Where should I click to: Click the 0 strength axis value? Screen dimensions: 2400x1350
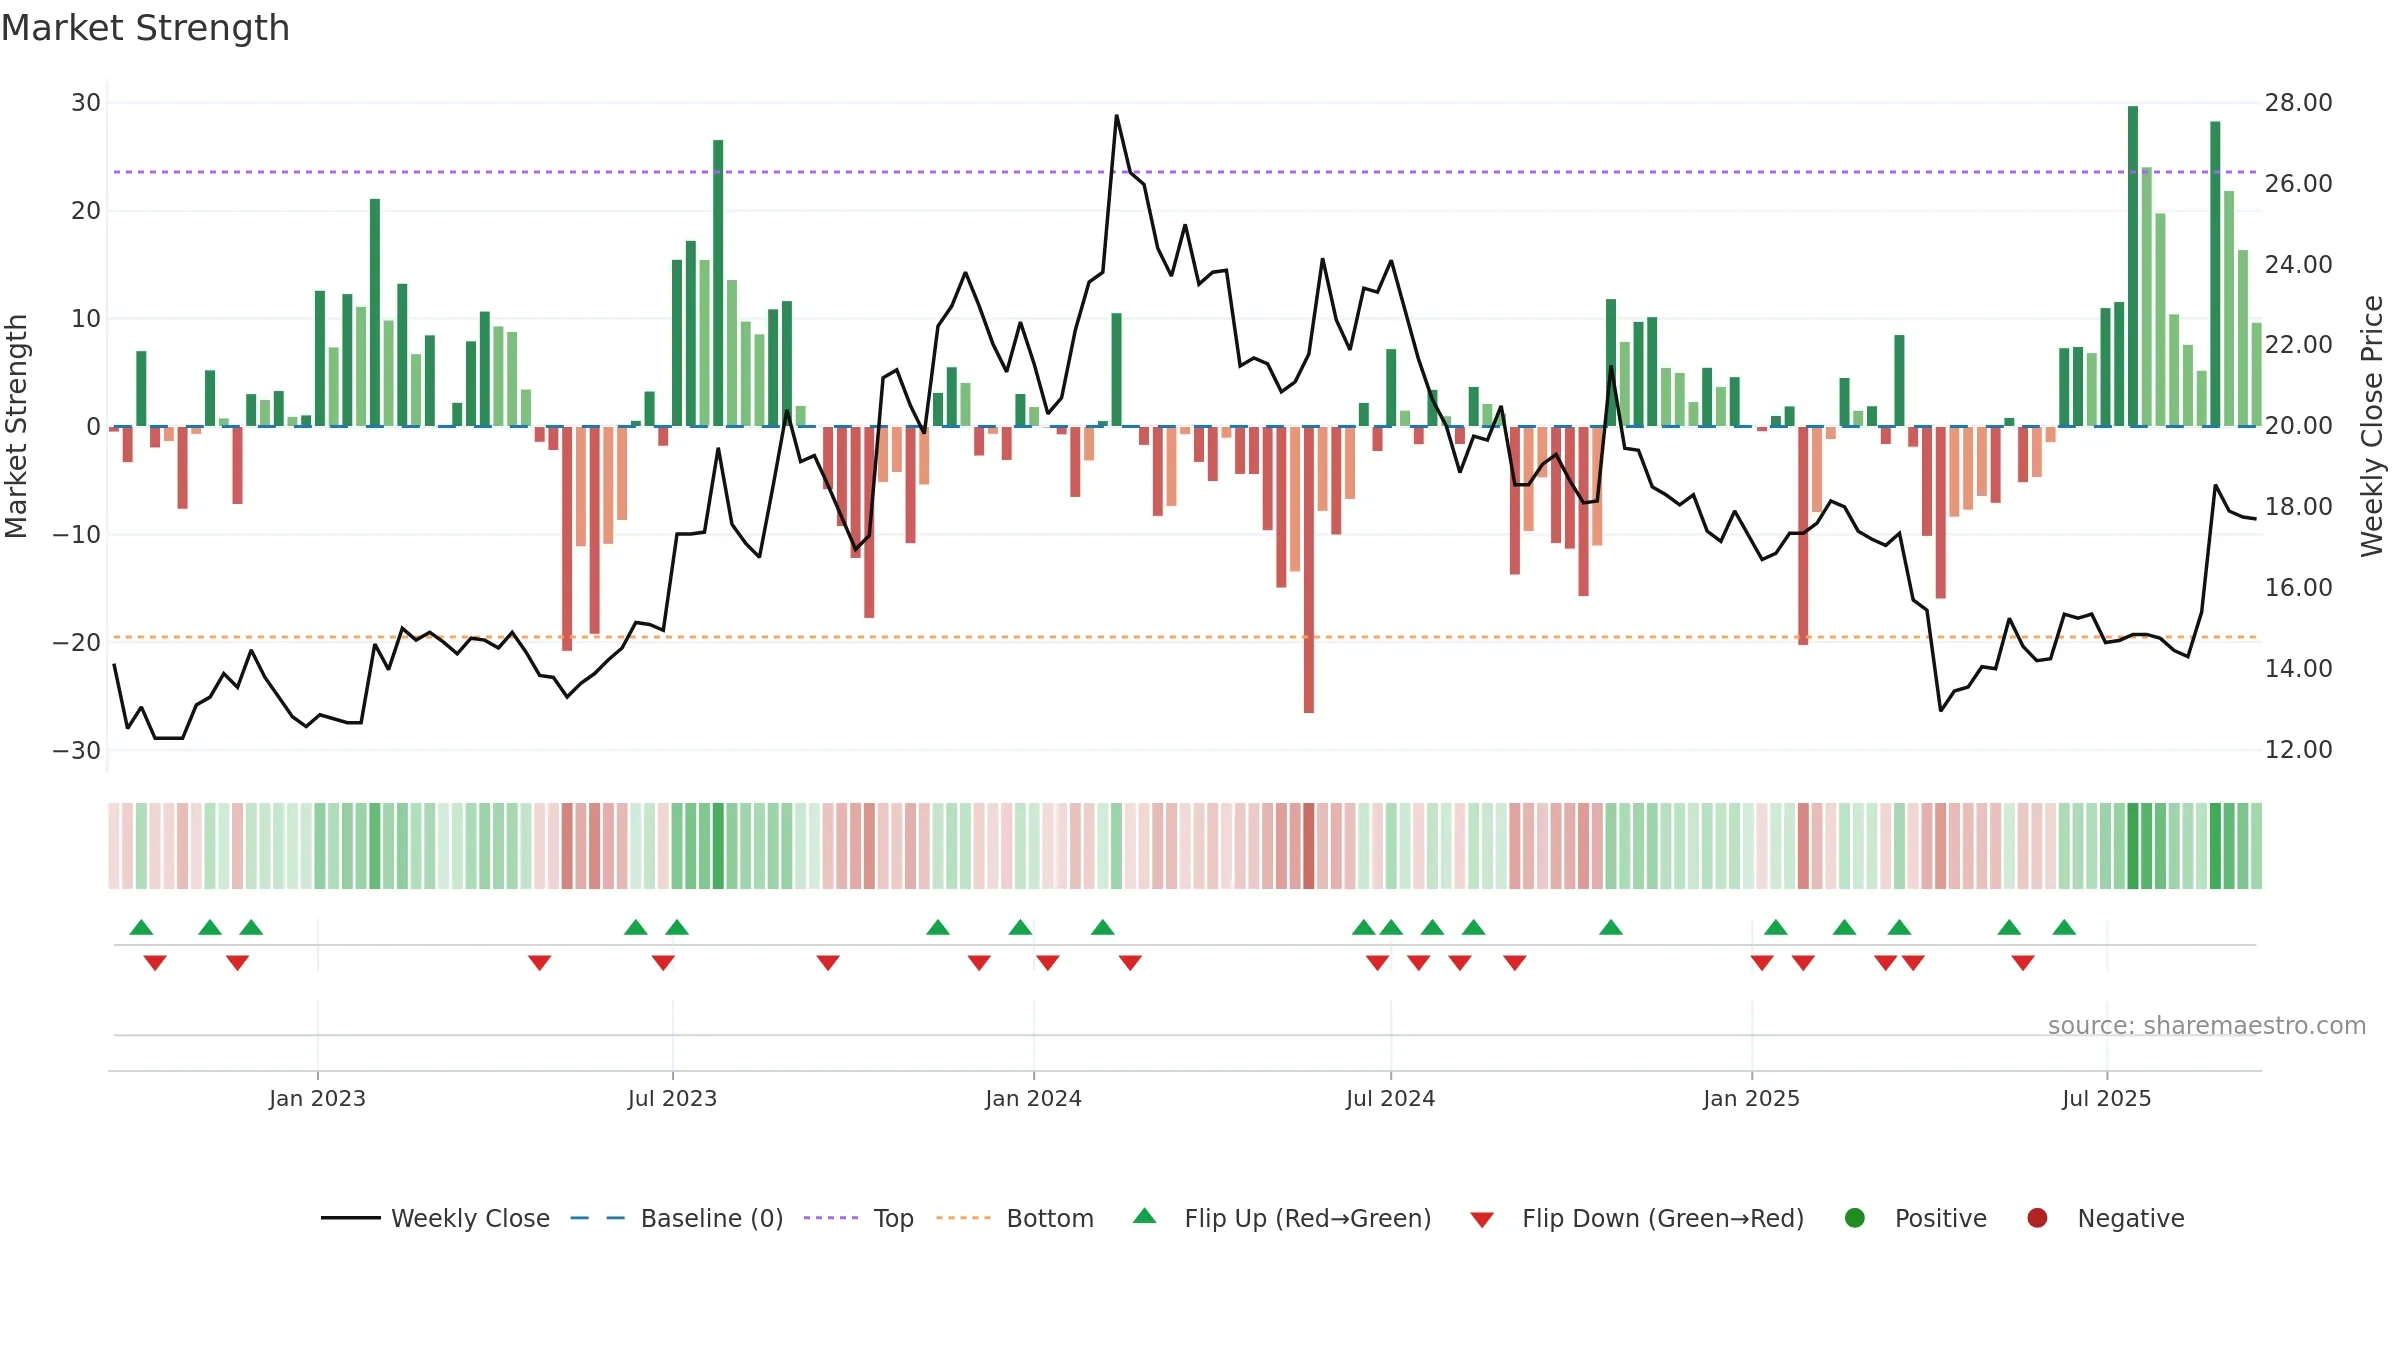[x=94, y=427]
